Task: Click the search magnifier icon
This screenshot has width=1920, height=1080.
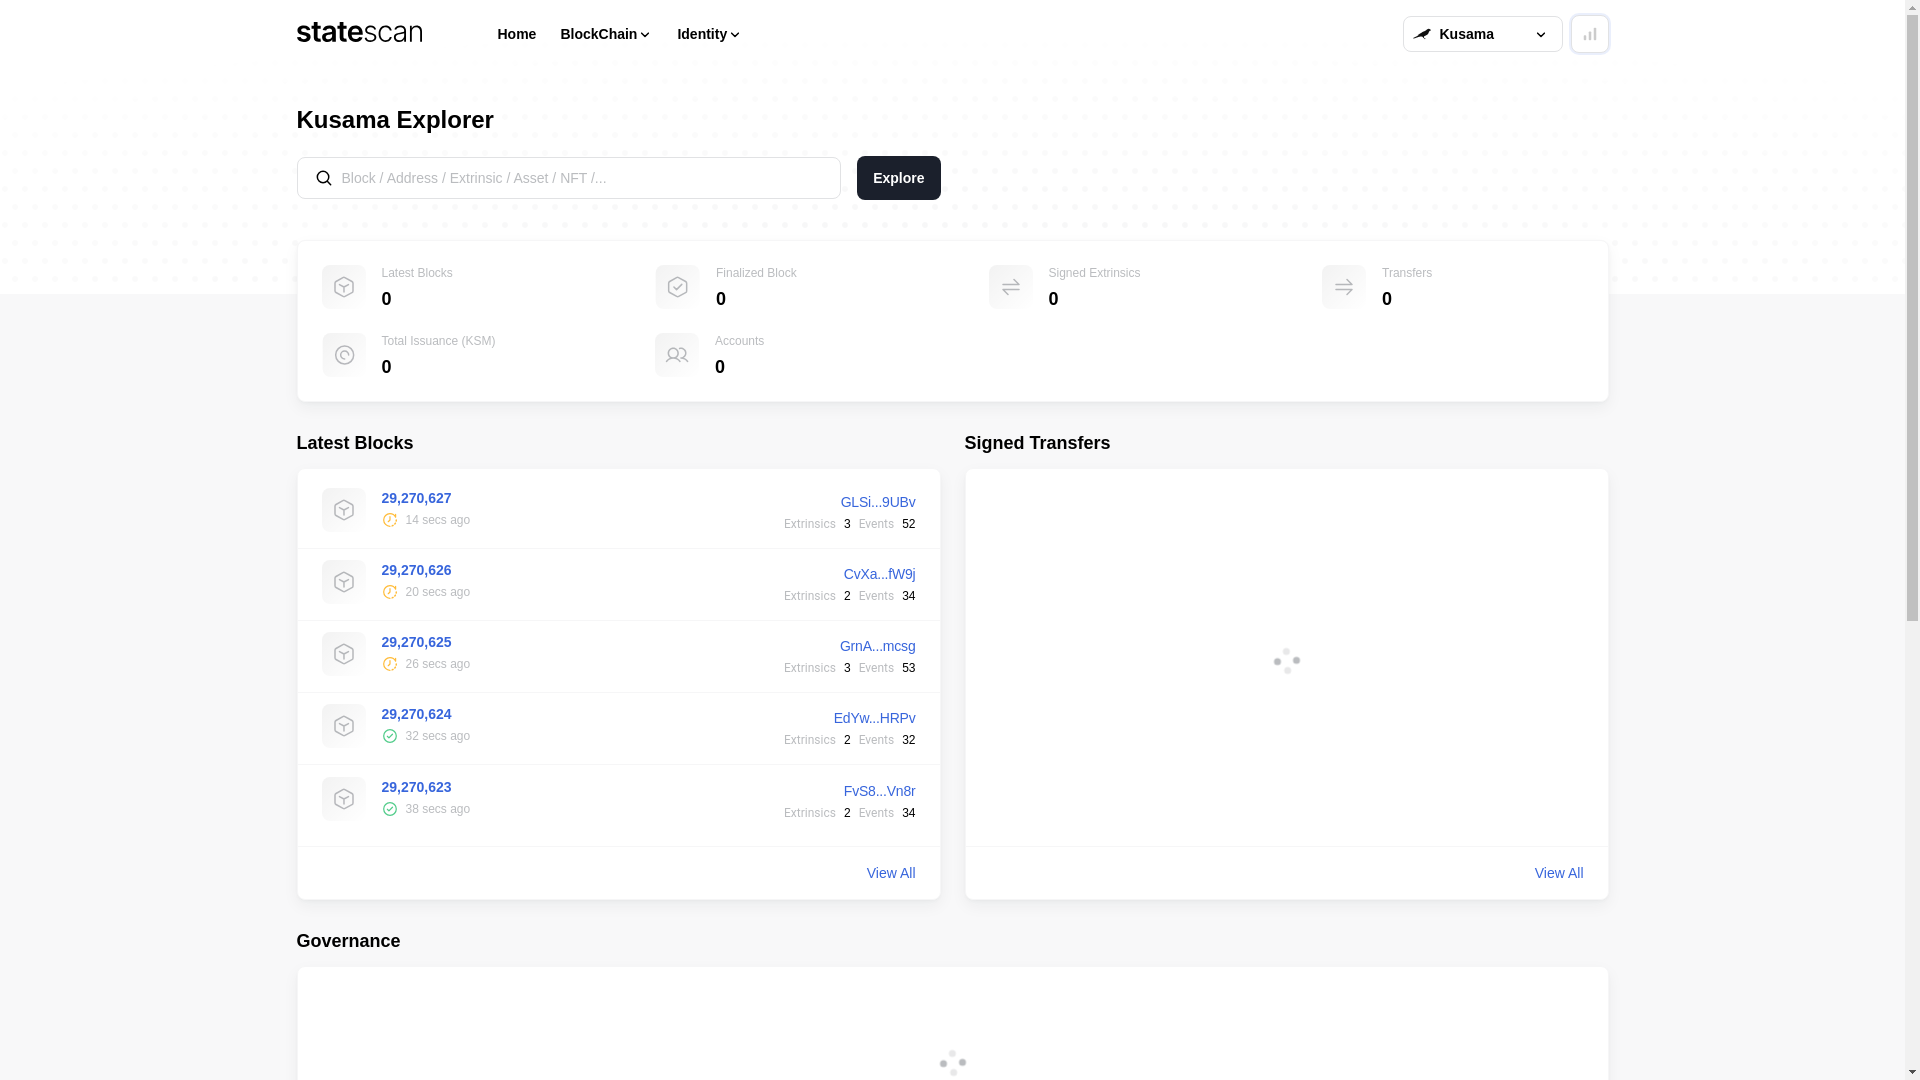Action: (323, 178)
